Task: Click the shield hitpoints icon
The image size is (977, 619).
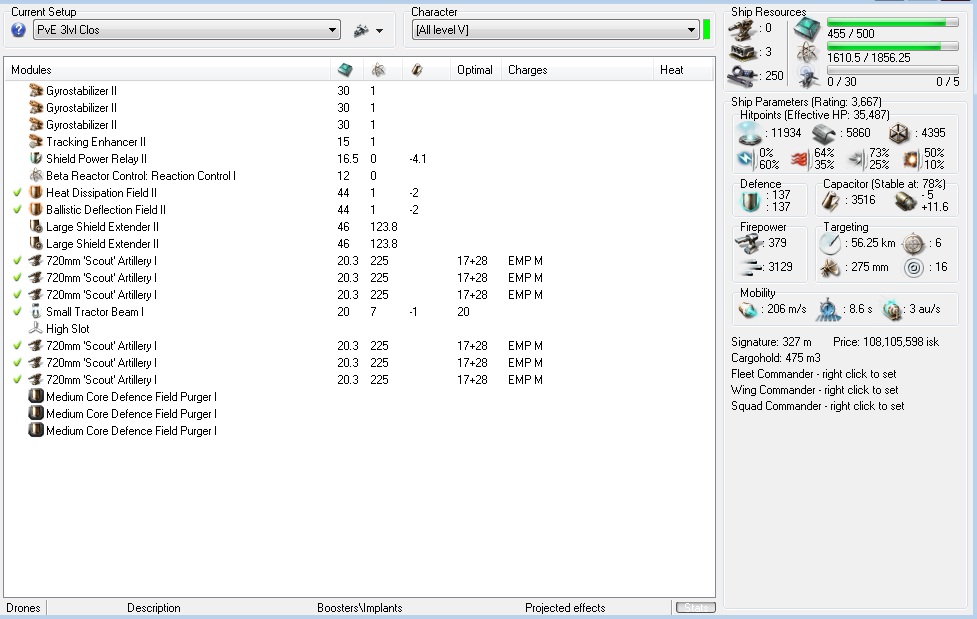Action: [750, 133]
